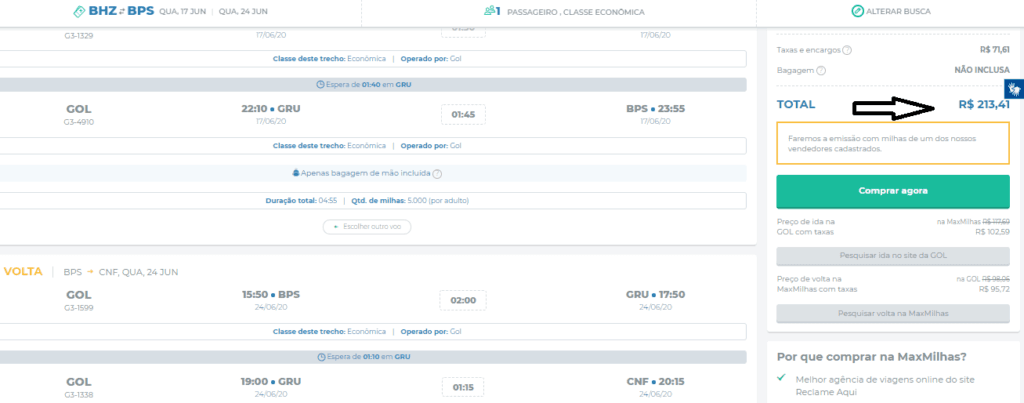Click the Taxas e encargos label
The height and width of the screenshot is (403, 1024).
(x=808, y=50)
